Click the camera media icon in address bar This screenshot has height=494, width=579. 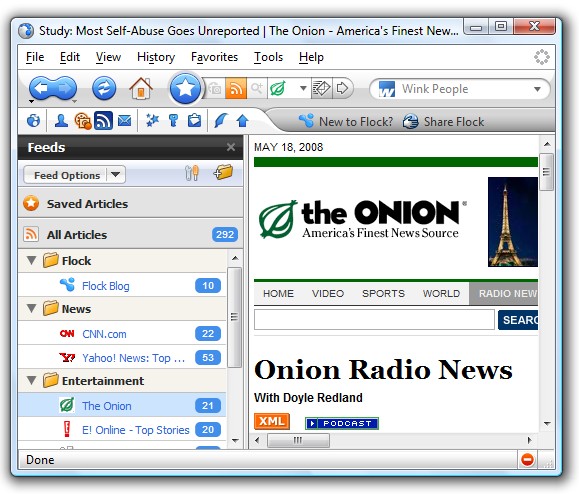(215, 89)
